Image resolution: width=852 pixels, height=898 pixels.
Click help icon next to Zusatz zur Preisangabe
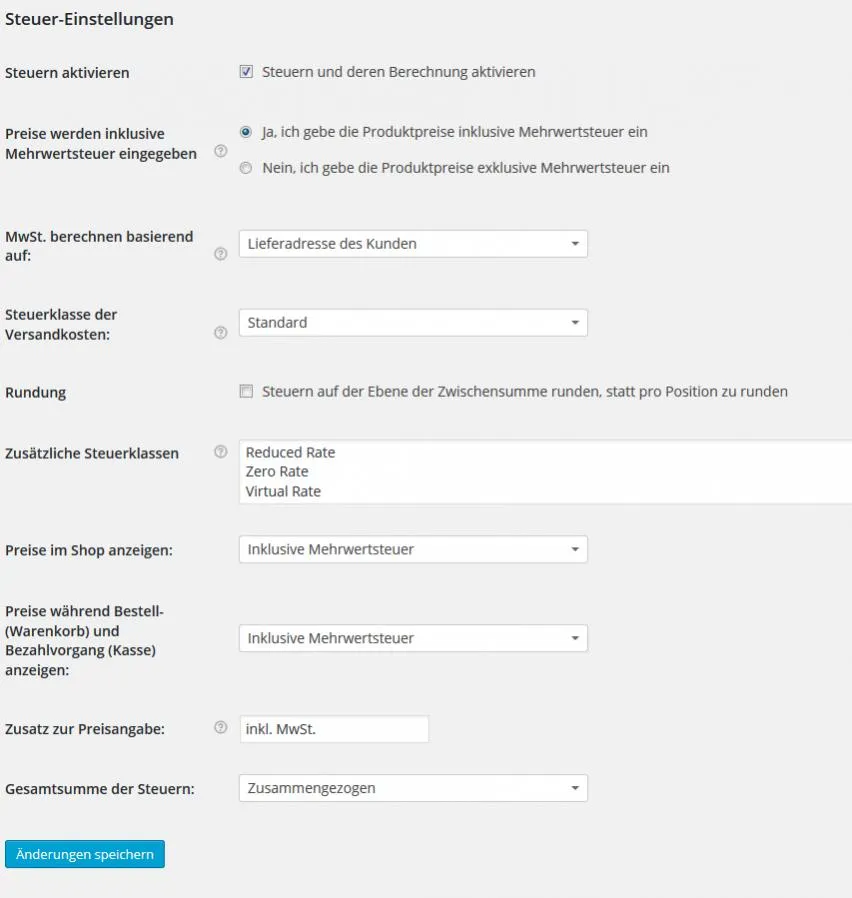pos(220,727)
